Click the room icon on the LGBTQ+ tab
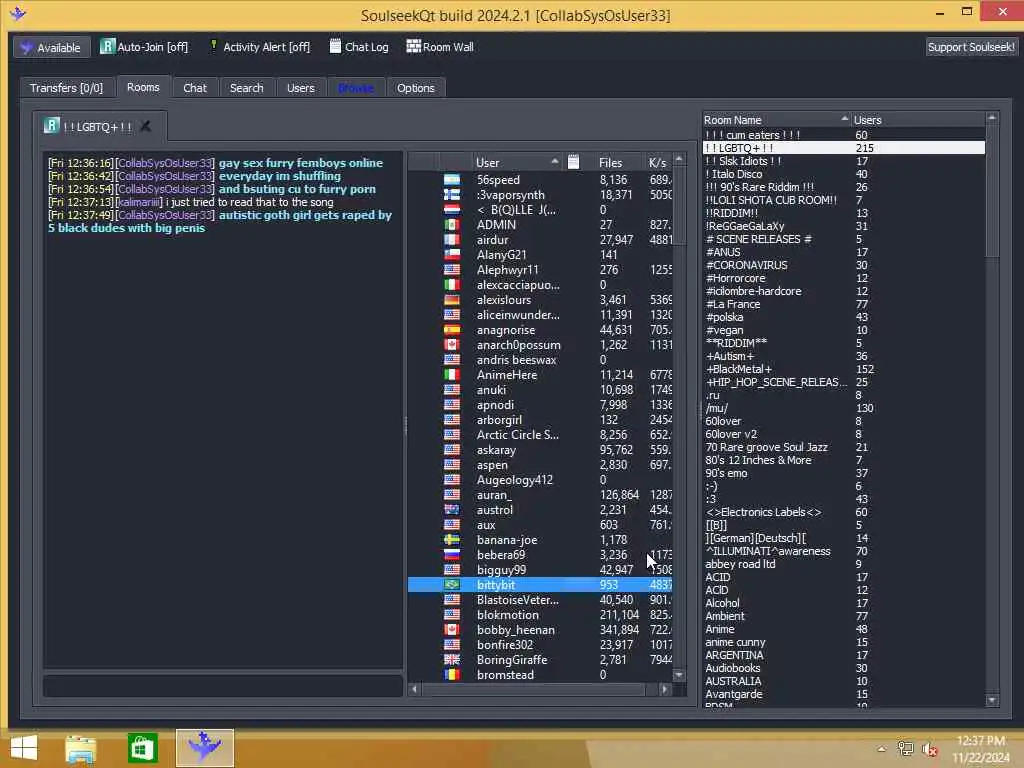 tap(52, 125)
